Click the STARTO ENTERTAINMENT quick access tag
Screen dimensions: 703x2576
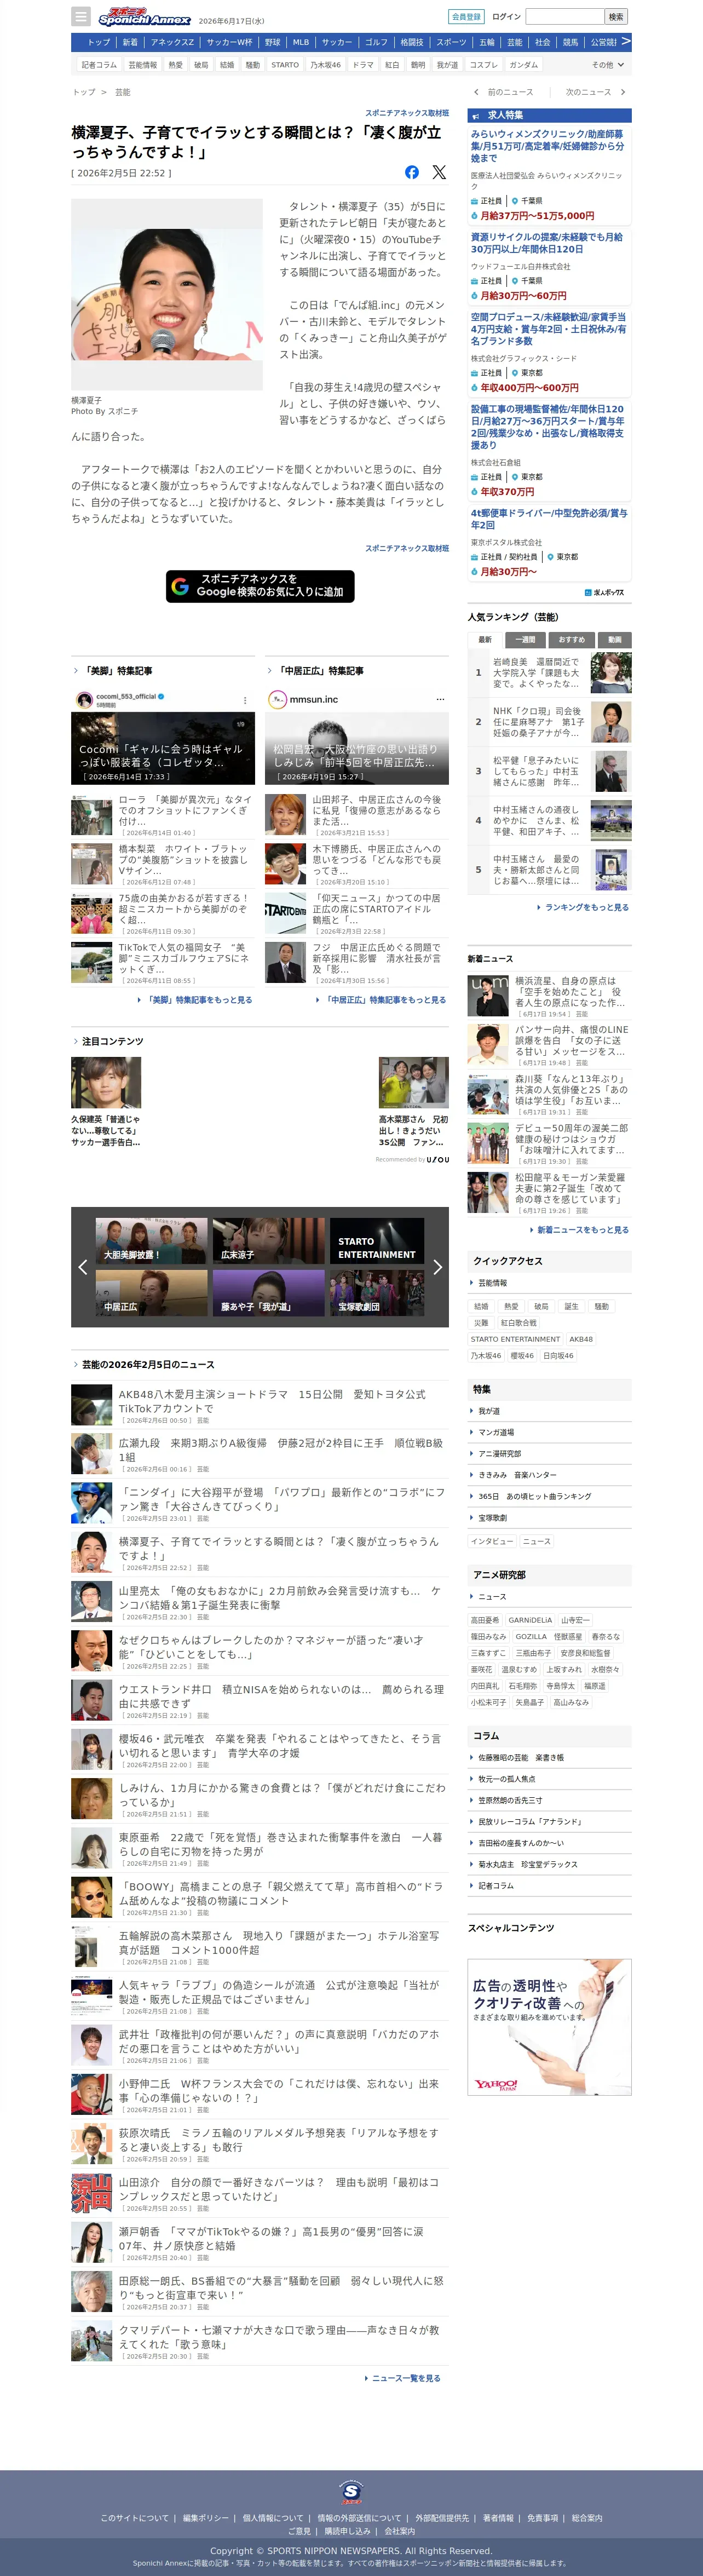coord(515,1339)
